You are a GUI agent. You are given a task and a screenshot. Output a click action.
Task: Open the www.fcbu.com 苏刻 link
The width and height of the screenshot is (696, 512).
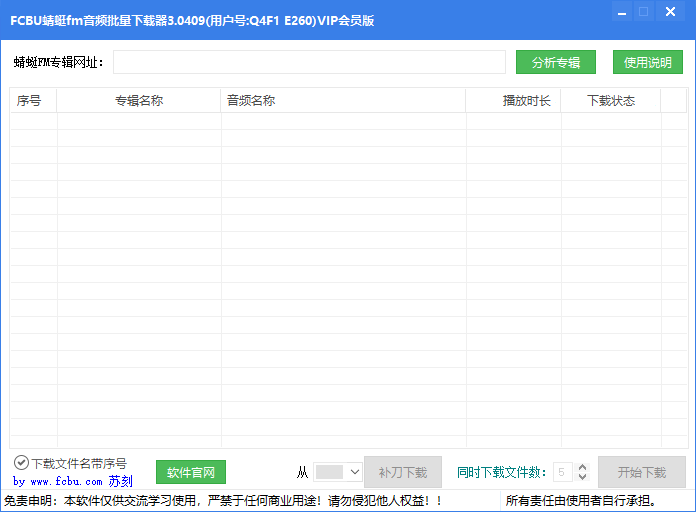tap(73, 481)
